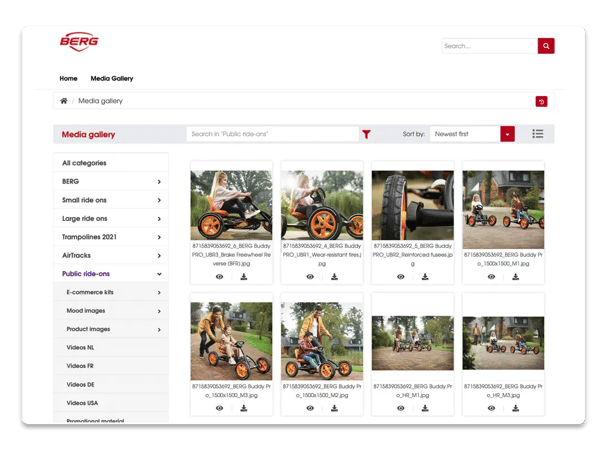Download the HR_M3 image
600x450 pixels.
click(516, 408)
